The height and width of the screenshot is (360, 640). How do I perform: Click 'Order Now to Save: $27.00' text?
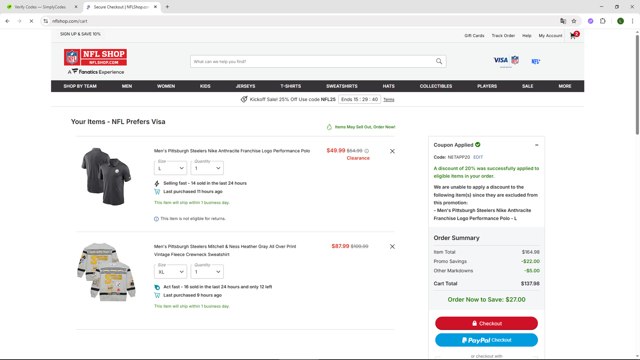[x=486, y=300]
